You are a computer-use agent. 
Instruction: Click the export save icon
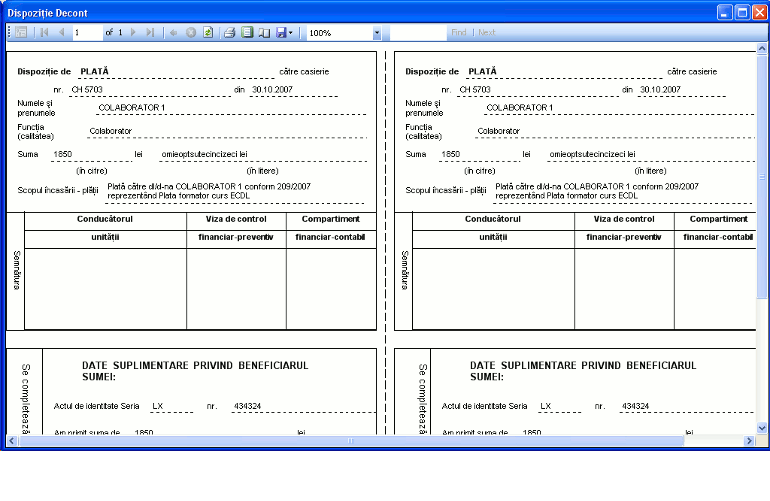click(281, 32)
